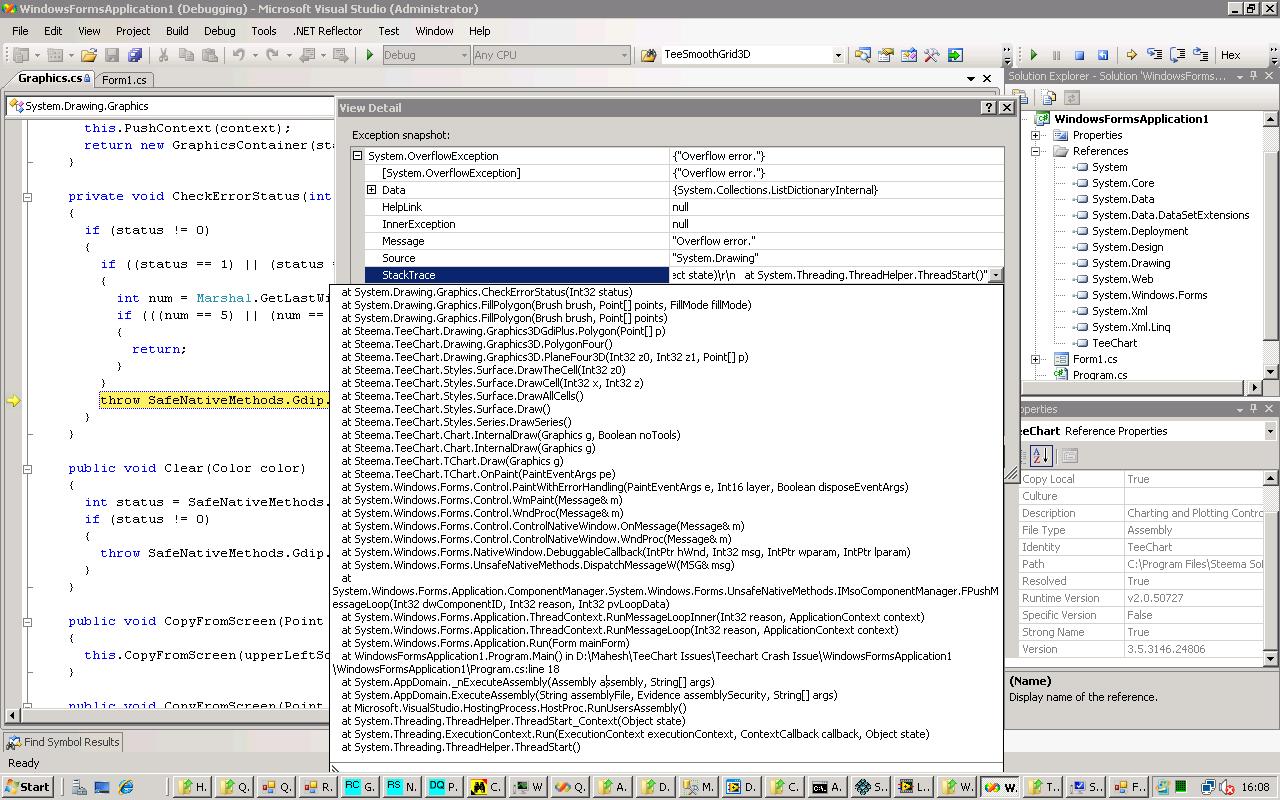1280x800 pixels.
Task: Click the green Start Debugging arrow left of Debug combo
Action: pyautogui.click(x=370, y=55)
